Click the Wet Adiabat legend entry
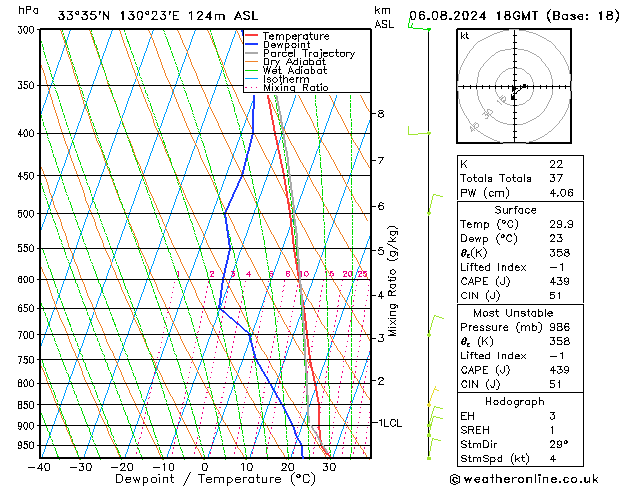Viewport: 629px width, 486px height. (286, 71)
